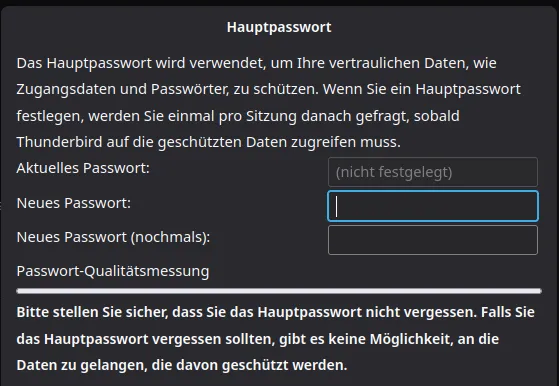
Task: Click the "Aktuelles Passwort:" label
Action: tap(83, 168)
